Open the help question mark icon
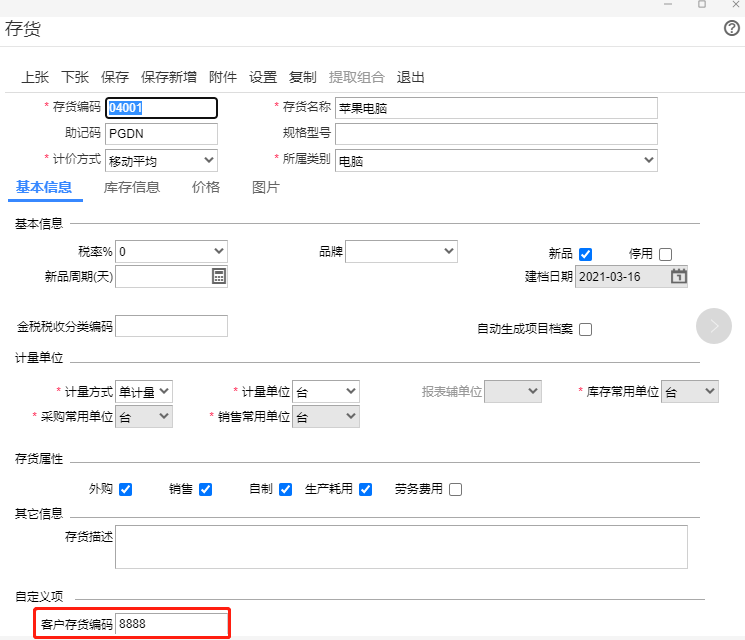The height and width of the screenshot is (640, 745). point(732,29)
